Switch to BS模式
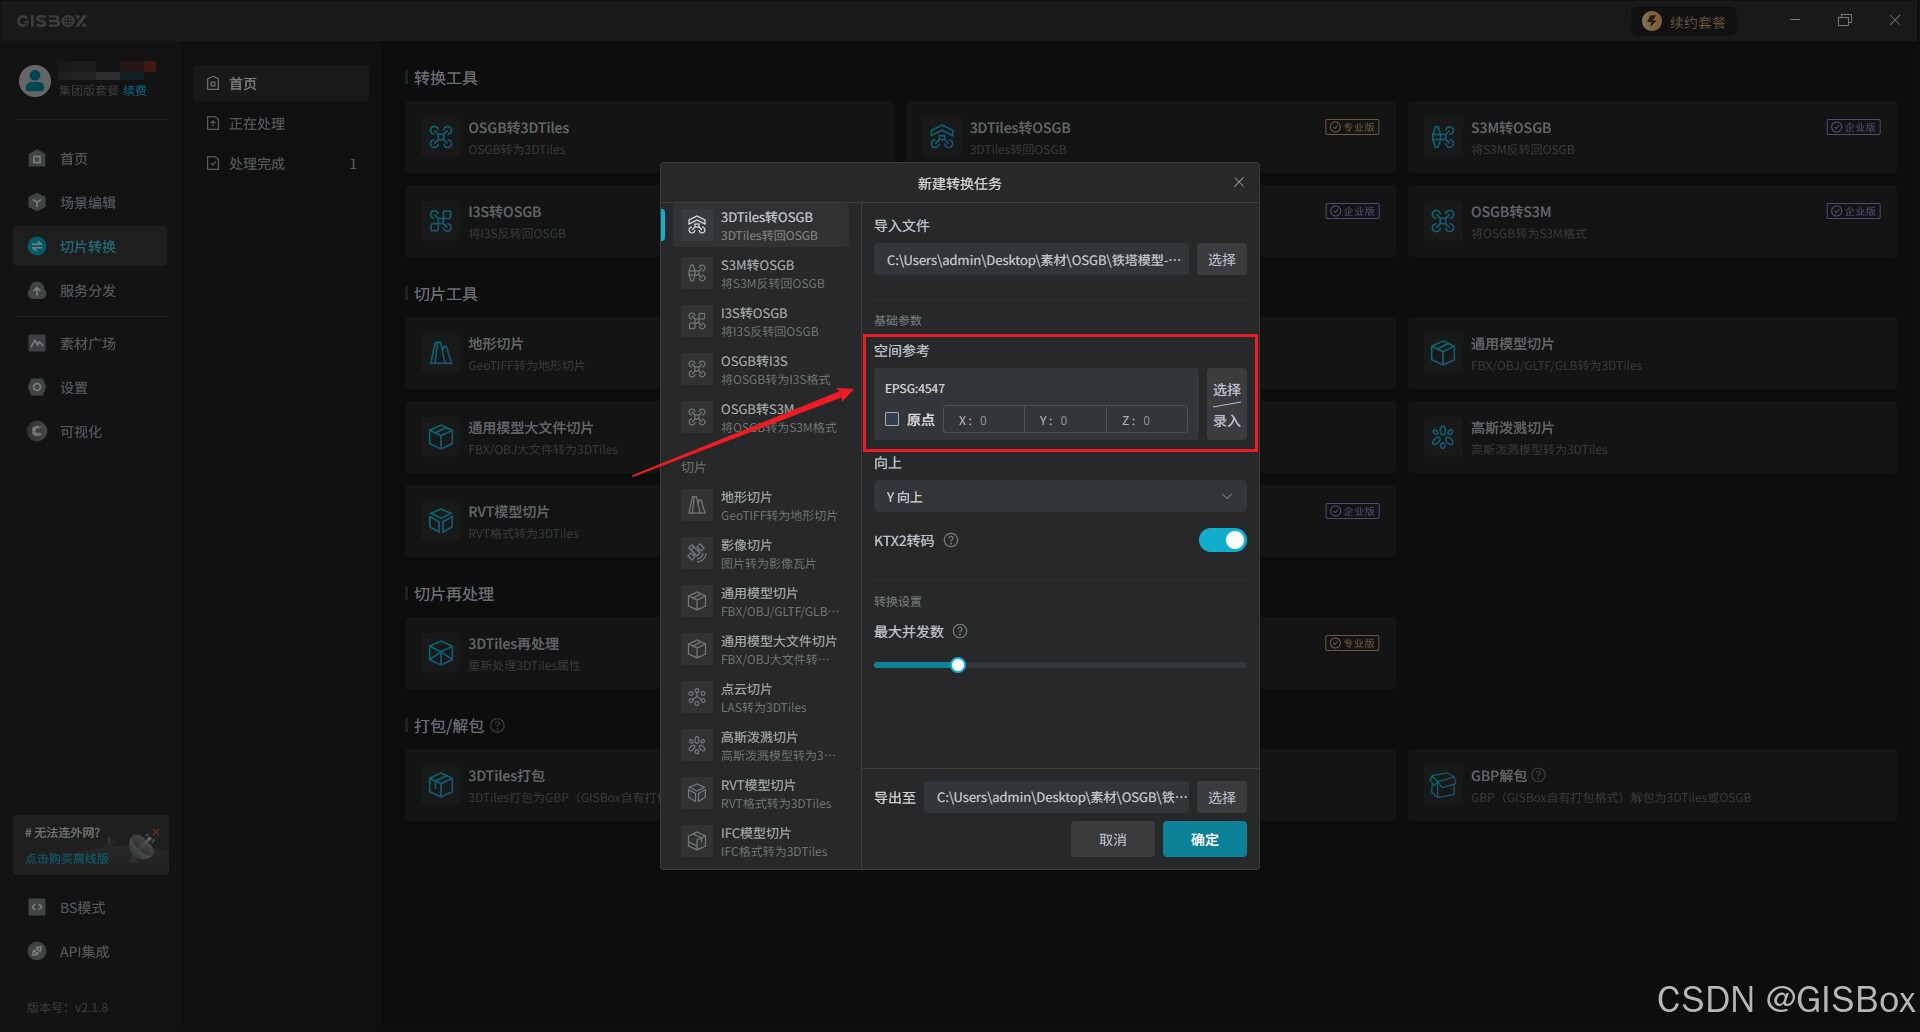The height and width of the screenshot is (1032, 1920). [x=90, y=907]
